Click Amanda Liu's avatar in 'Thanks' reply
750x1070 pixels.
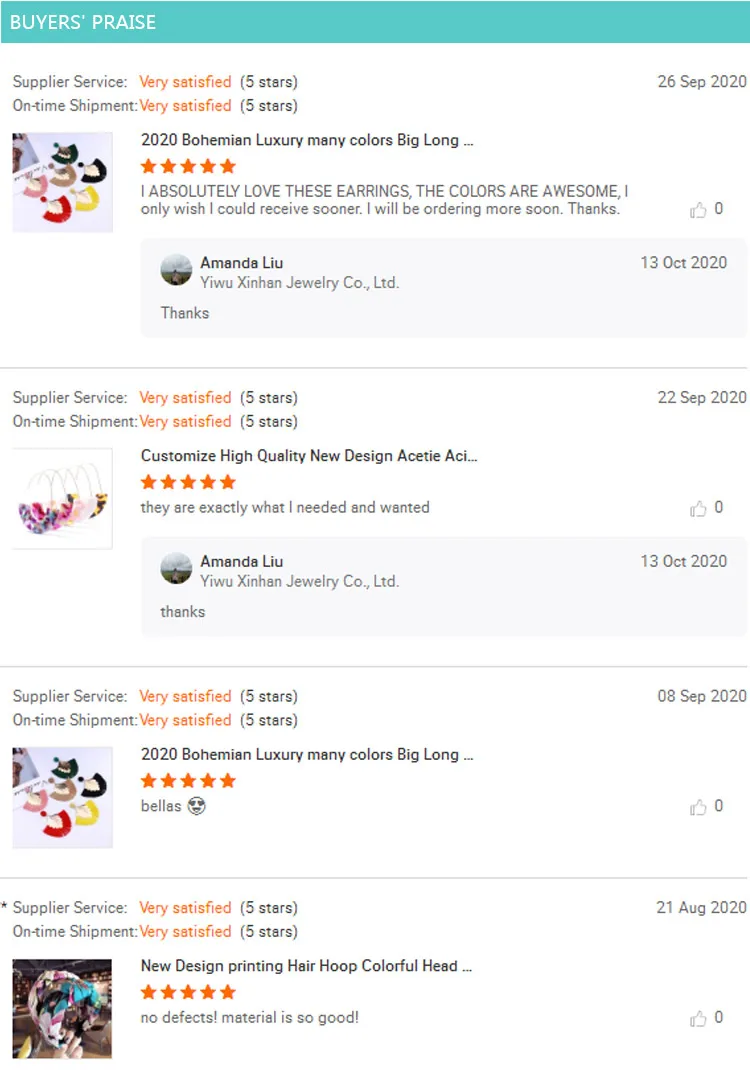pos(176,270)
